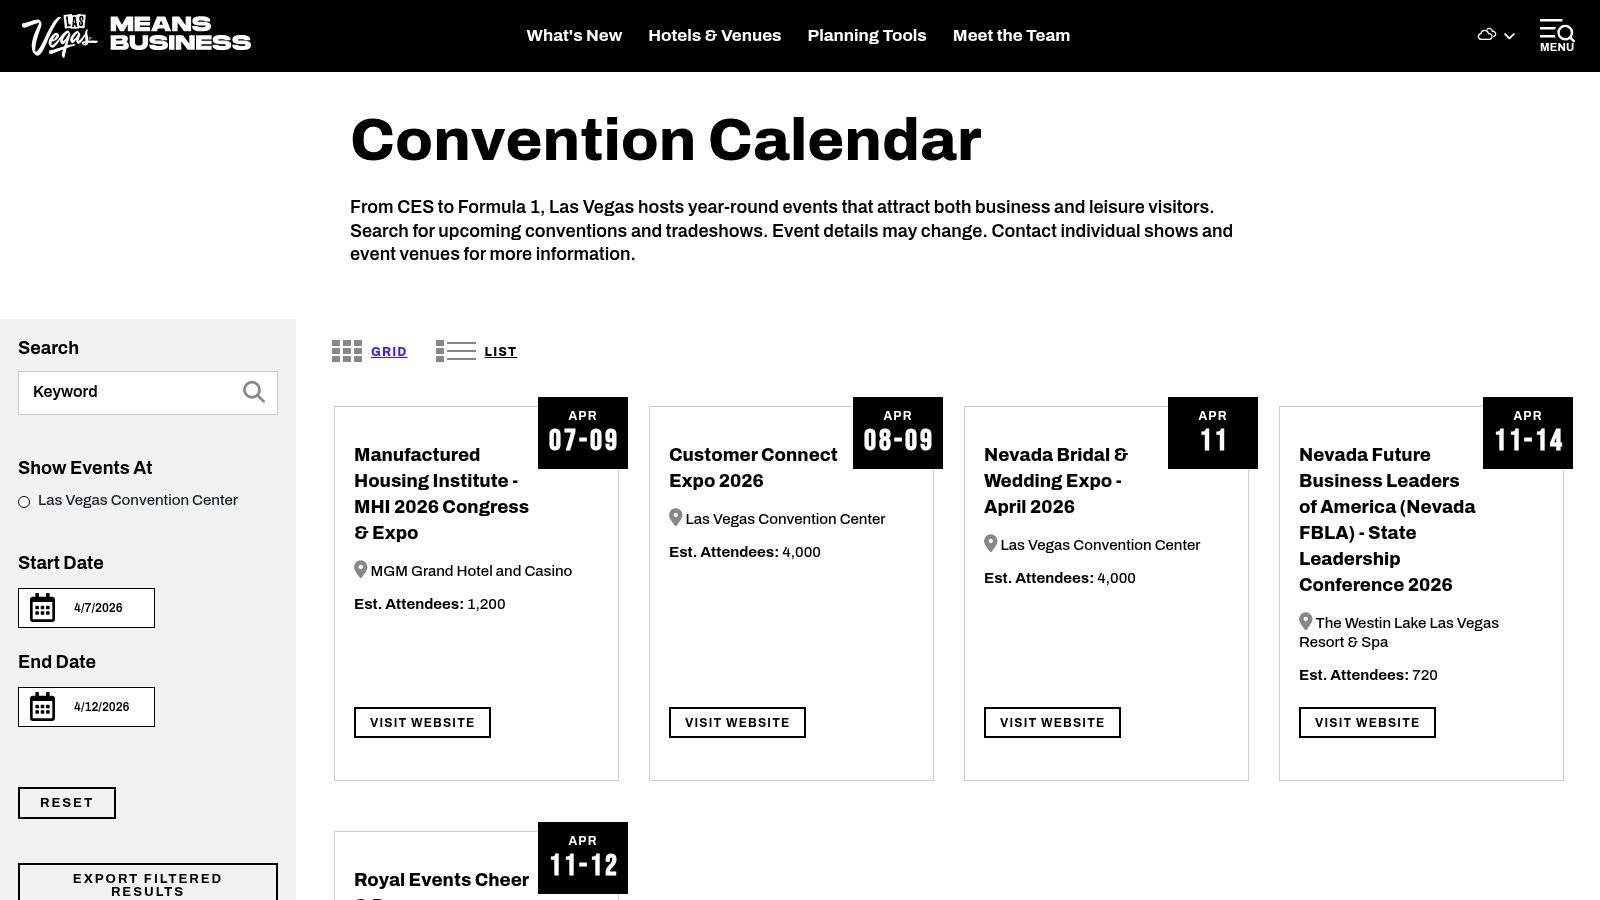Click the keyword search magnifier icon
This screenshot has height=900, width=1600.
tap(254, 392)
